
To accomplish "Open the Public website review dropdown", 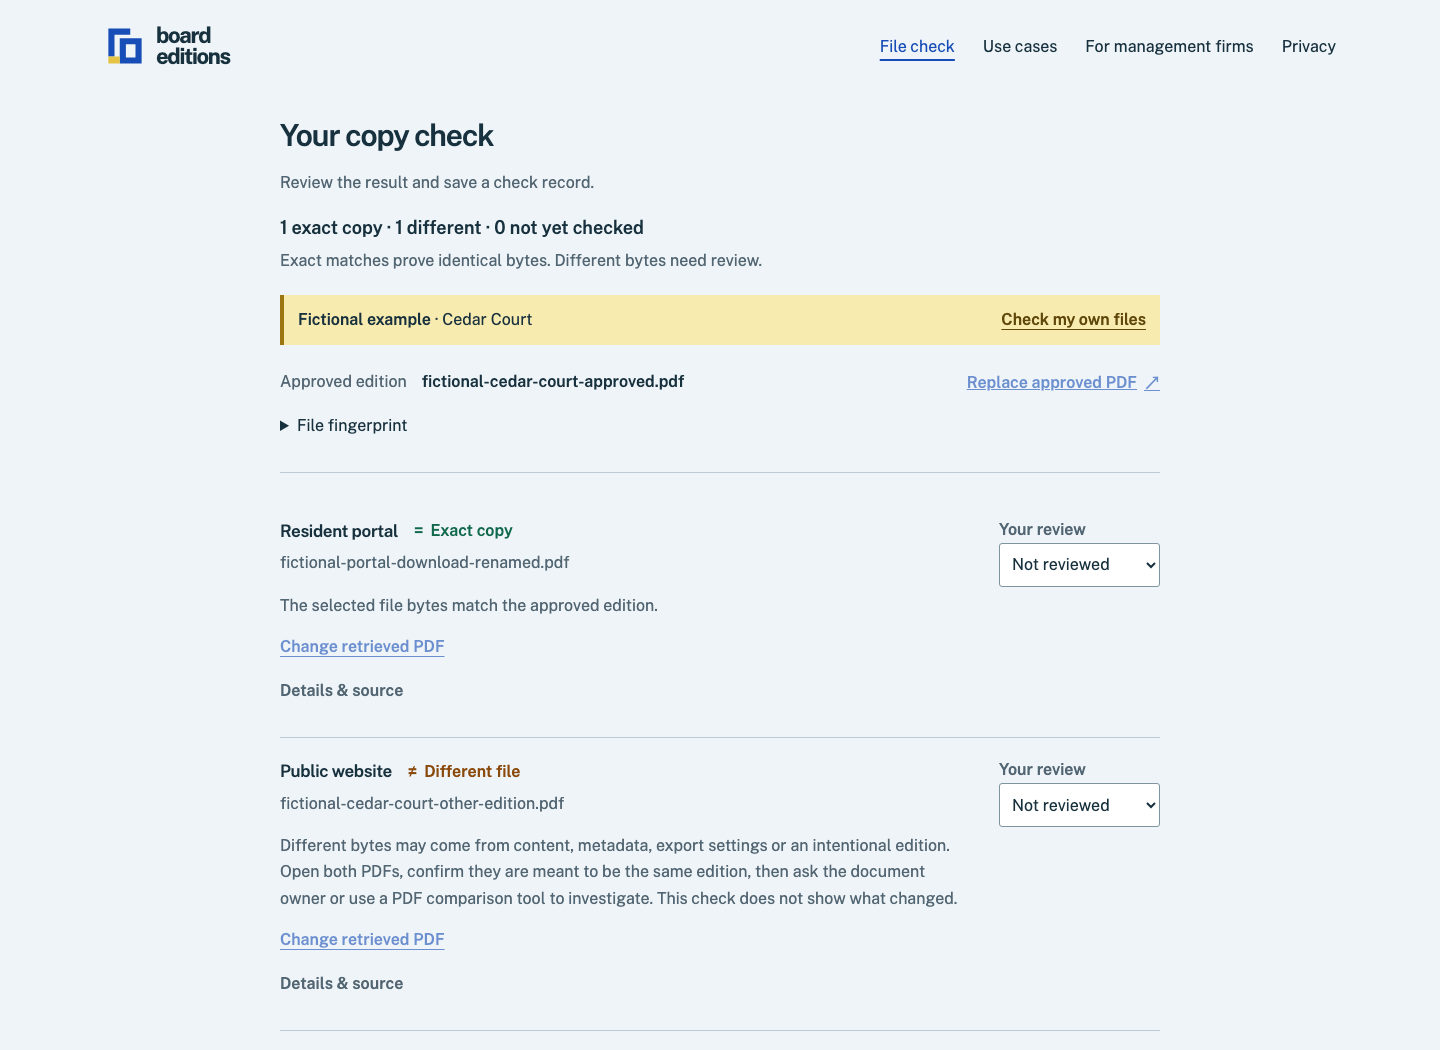I will [x=1079, y=805].
